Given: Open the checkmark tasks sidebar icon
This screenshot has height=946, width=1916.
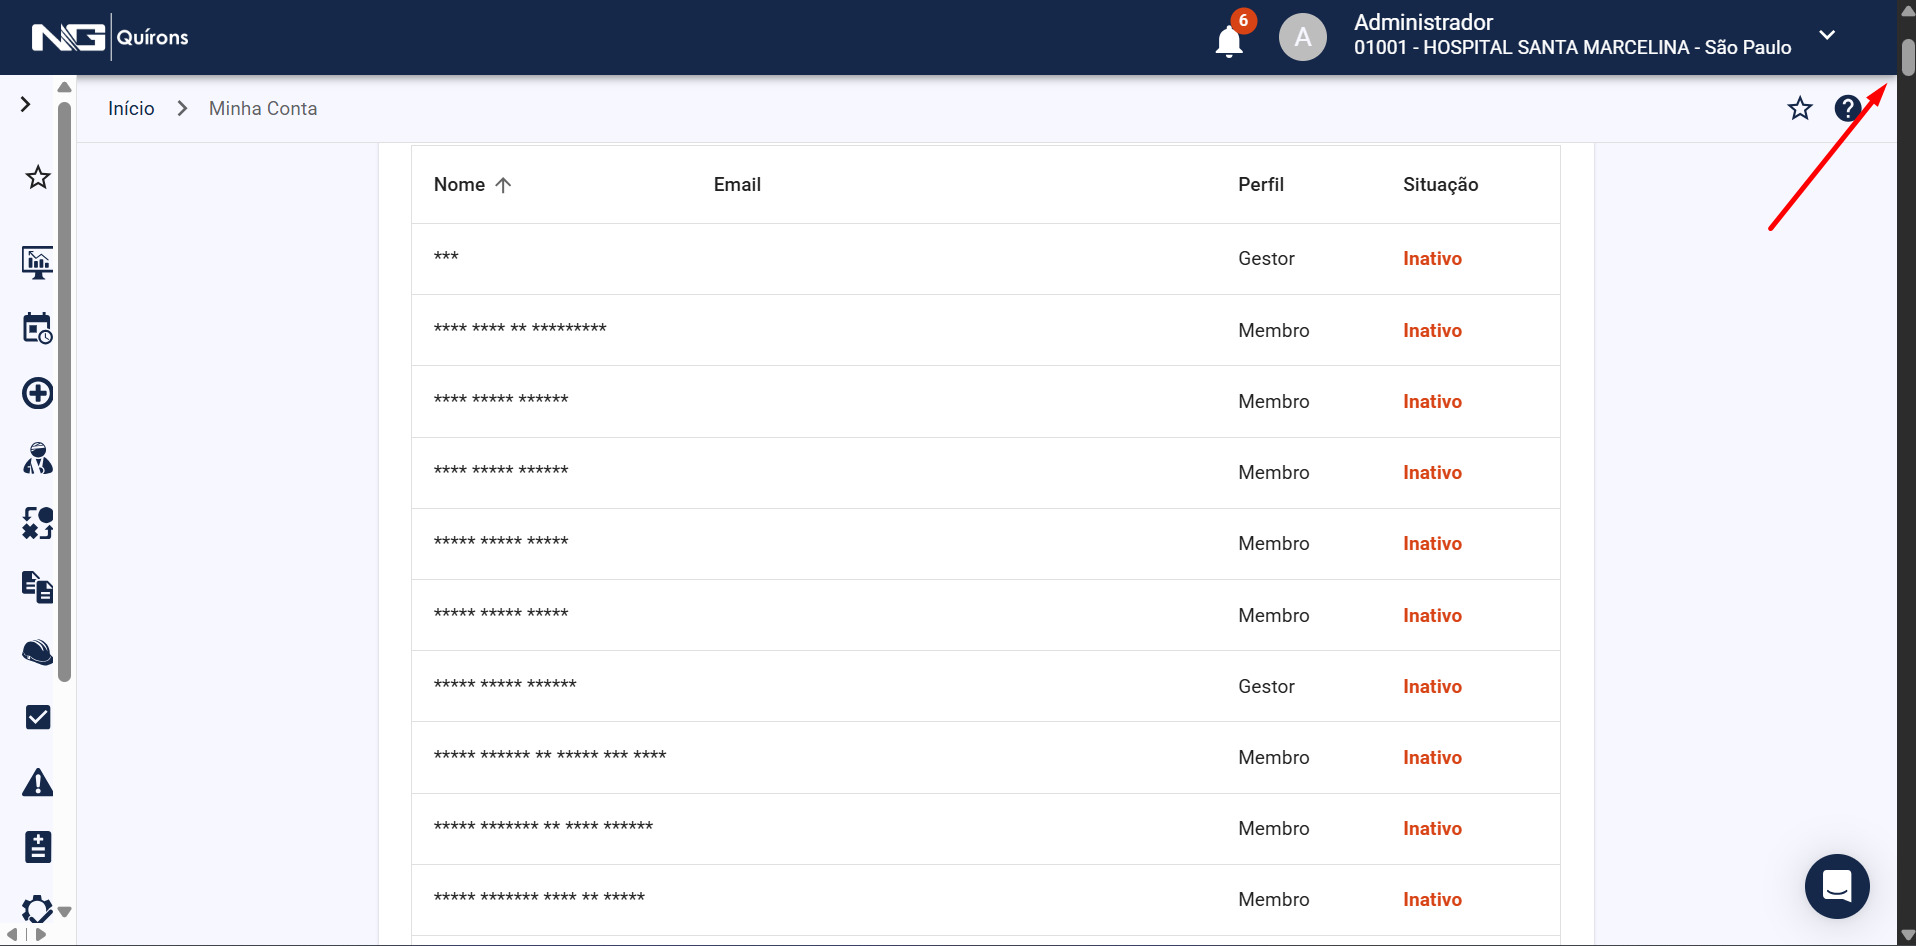Looking at the screenshot, I should 38,717.
